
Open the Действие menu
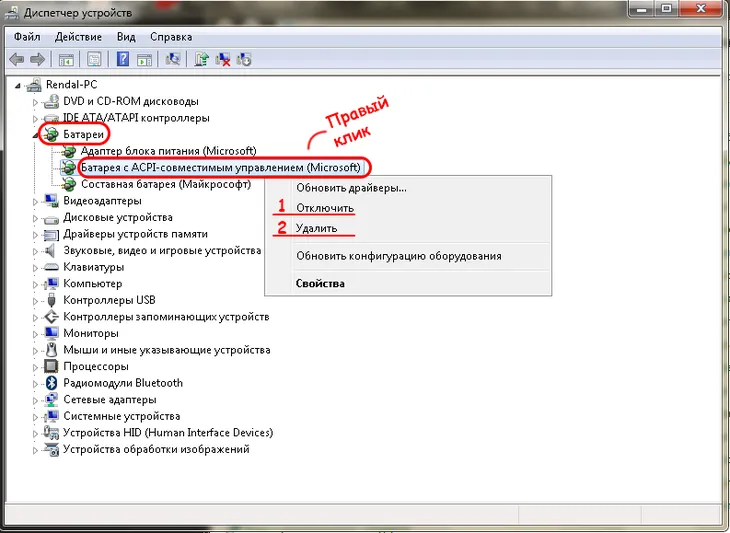point(78,37)
